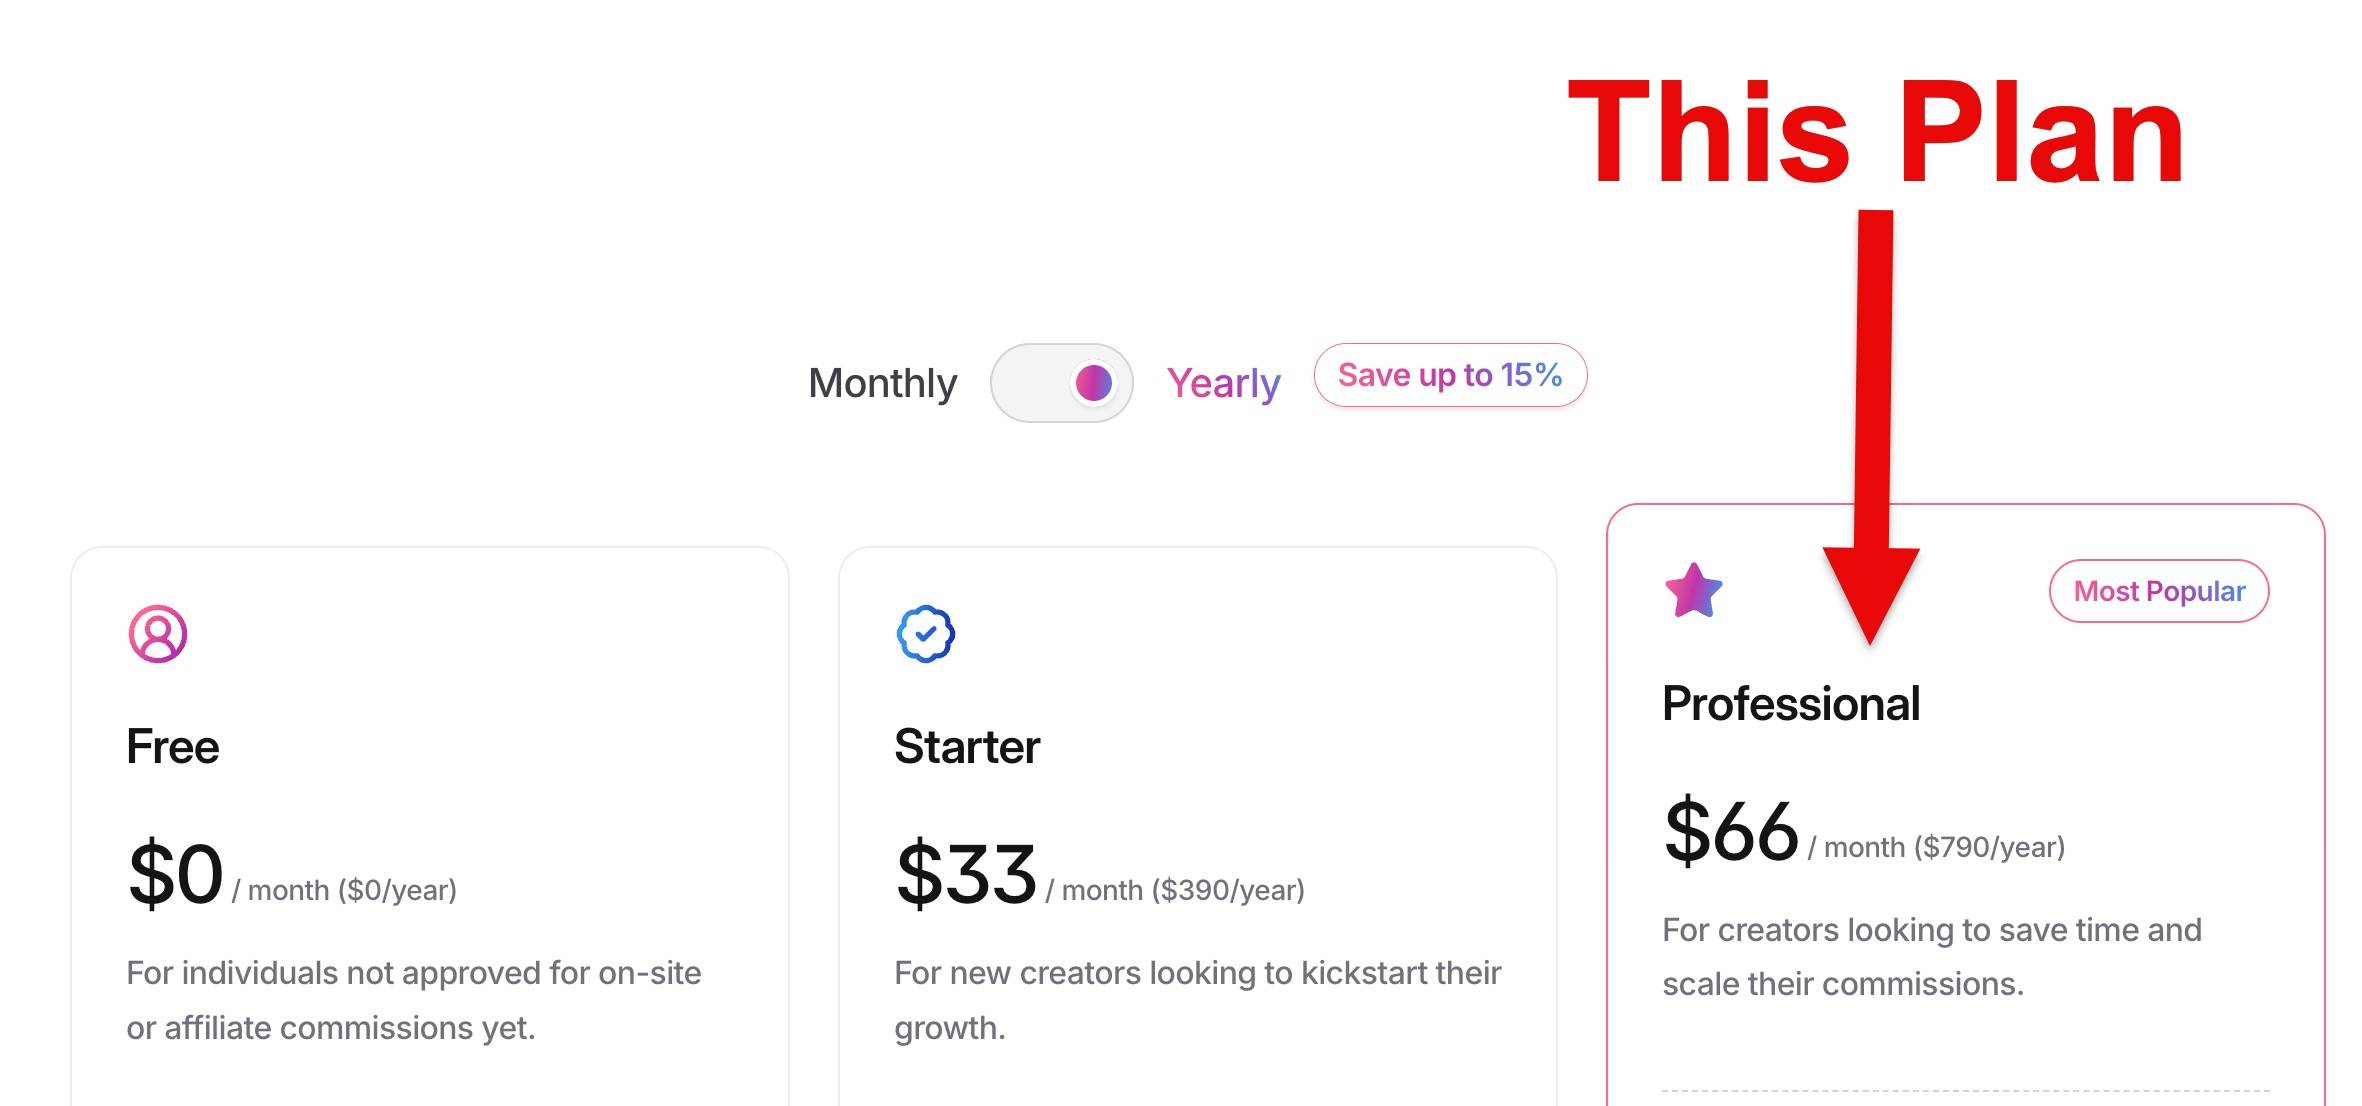2362x1106 pixels.
Task: Click the $33 price on Starter plan
Action: (966, 874)
